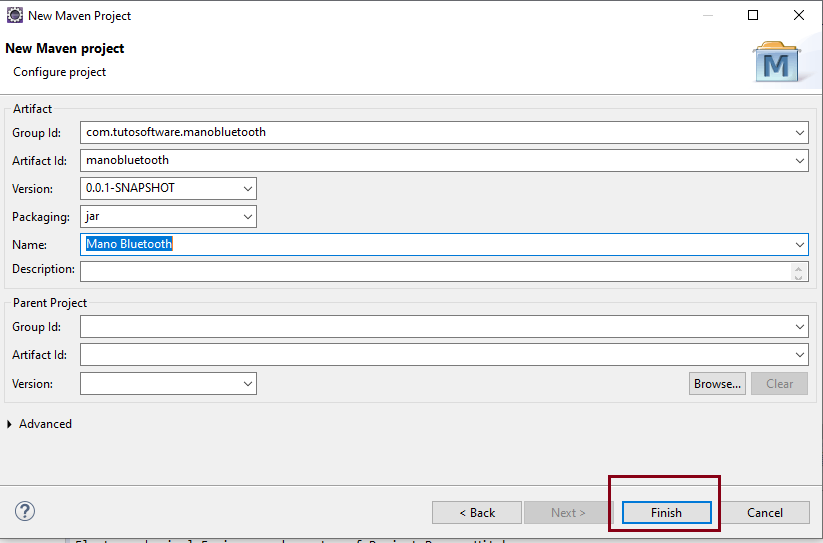Open the Artifact Group Id dropdown arrow

click(x=799, y=133)
